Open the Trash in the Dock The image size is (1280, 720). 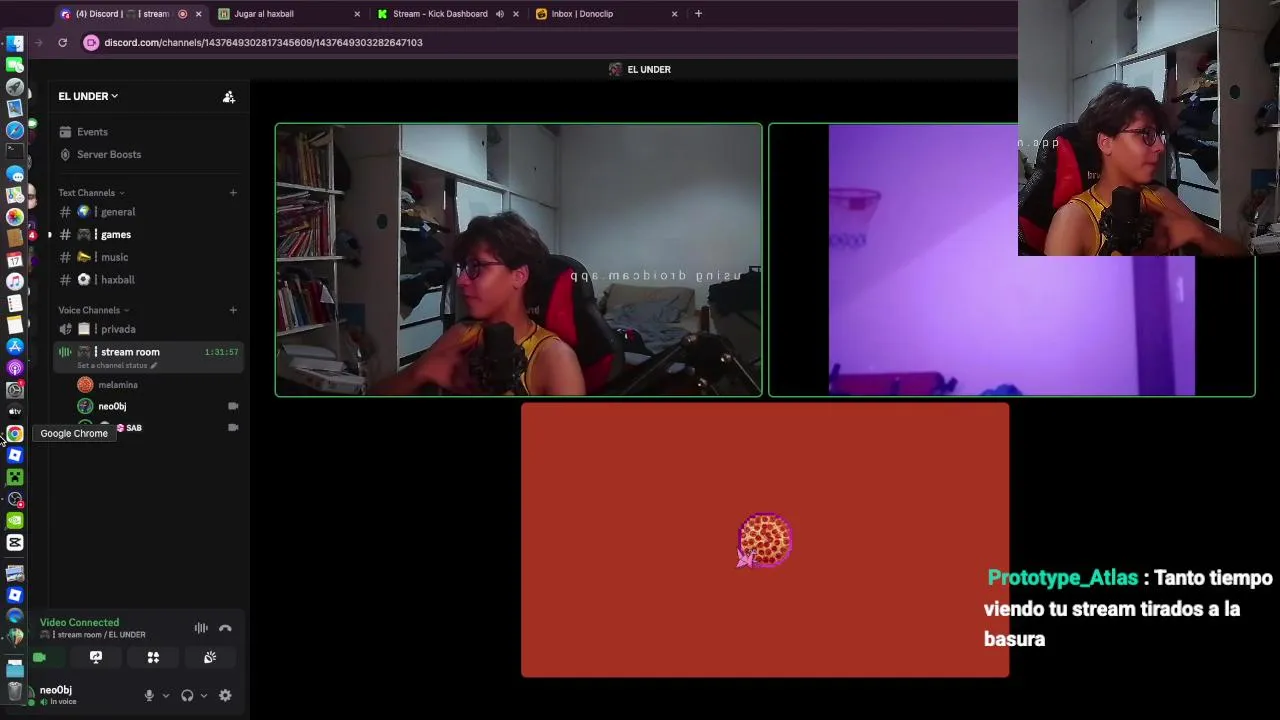[15, 690]
